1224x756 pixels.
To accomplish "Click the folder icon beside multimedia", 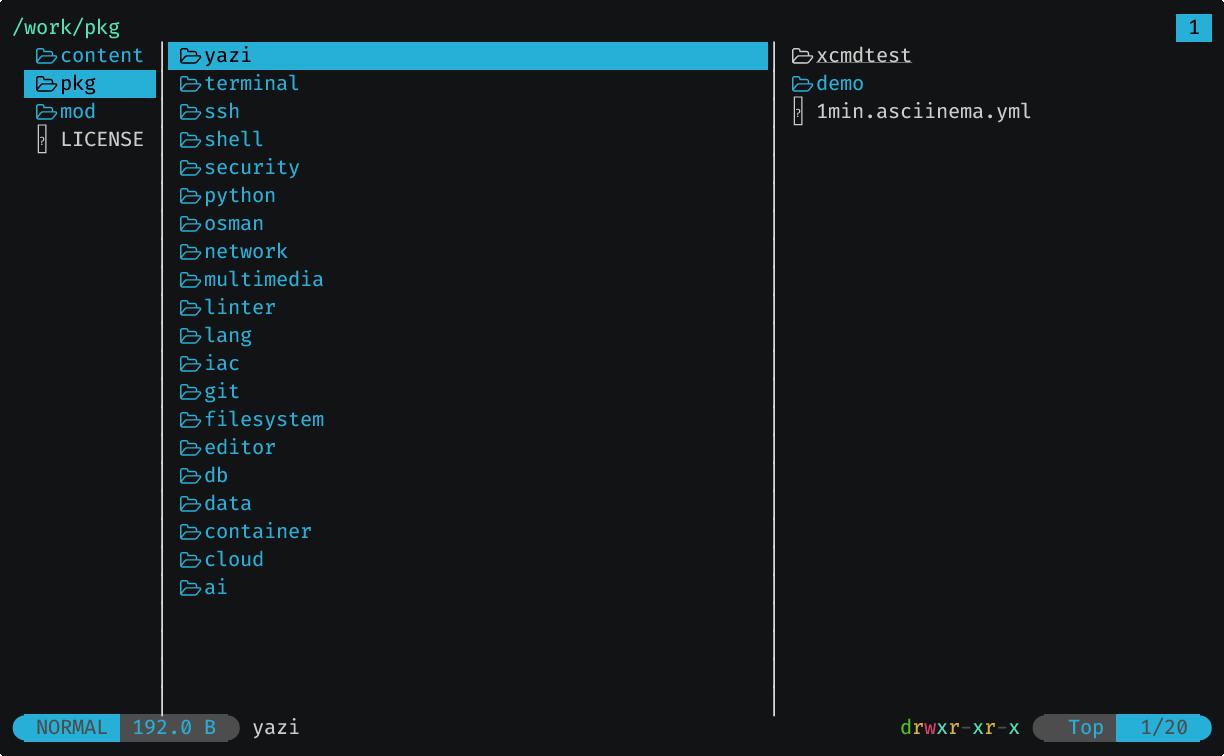I will click(190, 280).
